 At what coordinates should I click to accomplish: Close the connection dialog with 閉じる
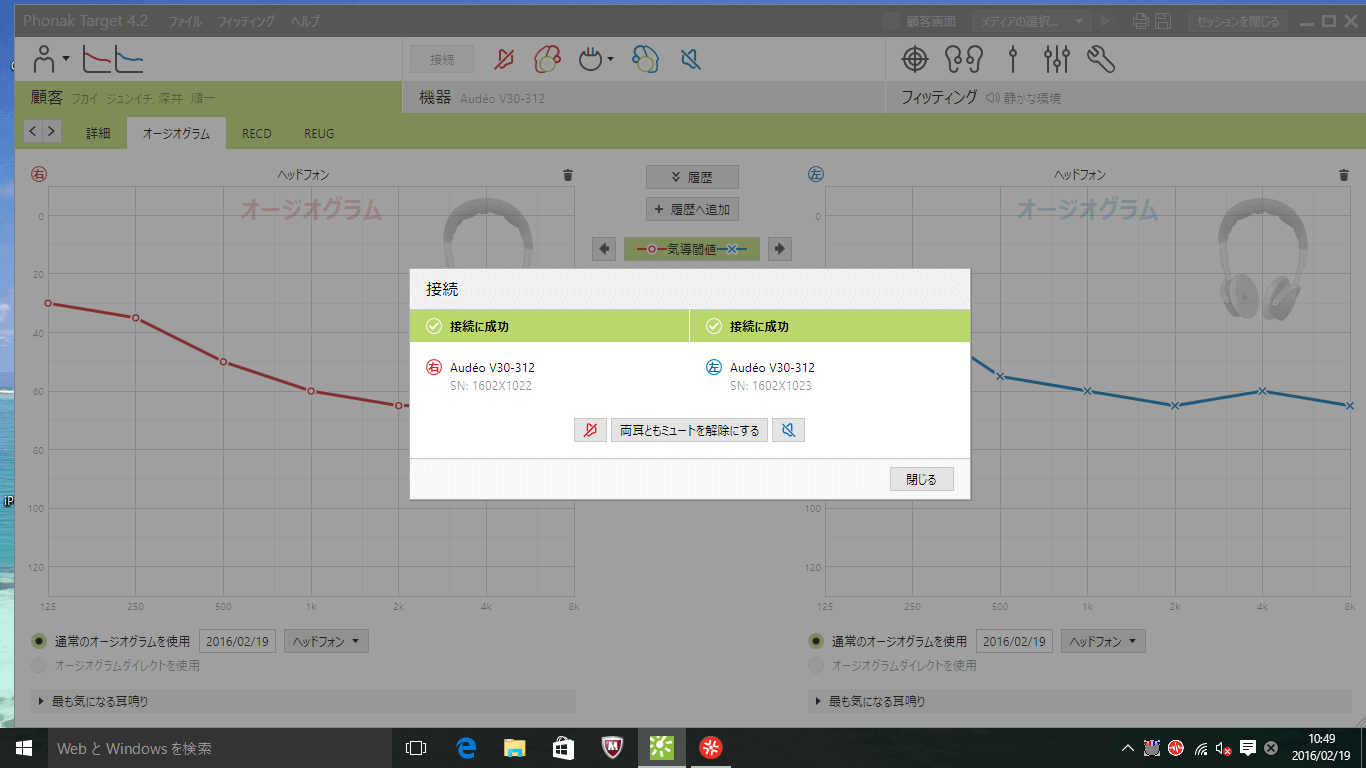[x=921, y=480]
